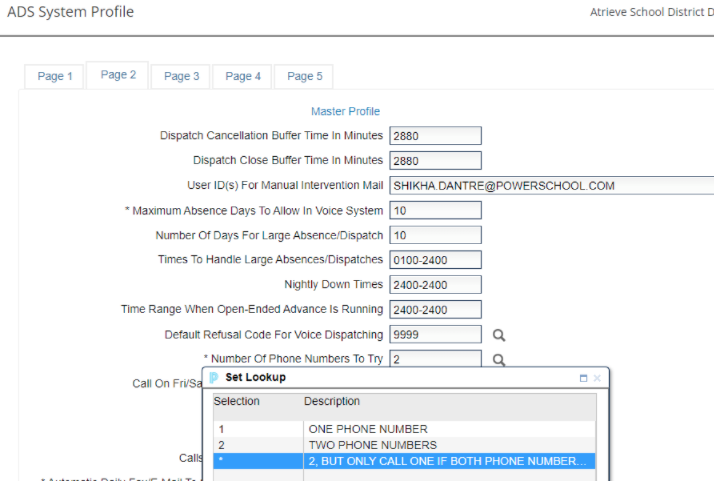Image resolution: width=714 pixels, height=481 pixels.
Task: Go to the Page 4 tab
Action: pyautogui.click(x=243, y=76)
